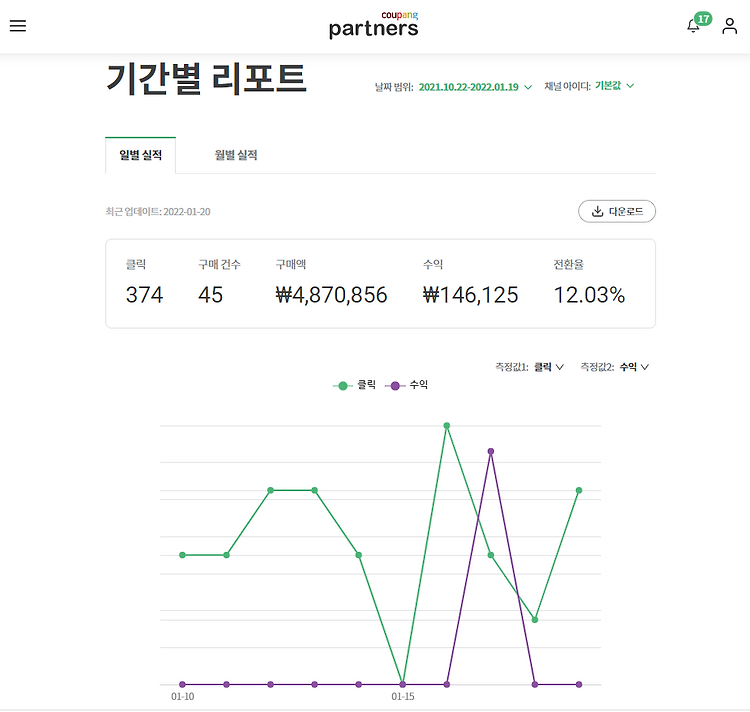750x712 pixels.
Task: Click the 최근 업데이트 2022-01-20 text
Action: point(158,212)
